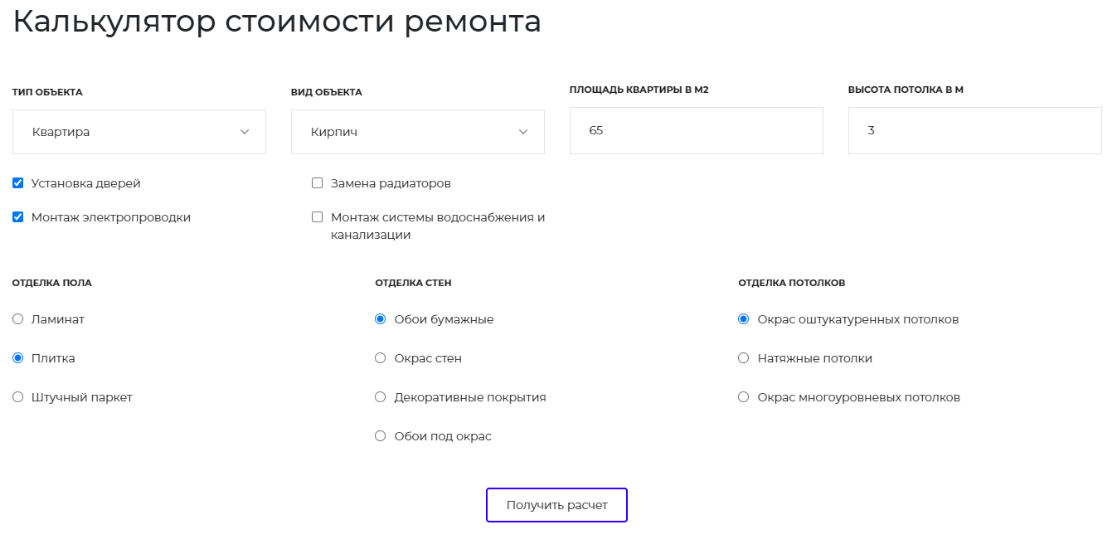Select Обои под окрас radio button
The width and height of the screenshot is (1117, 539).
coord(380,436)
